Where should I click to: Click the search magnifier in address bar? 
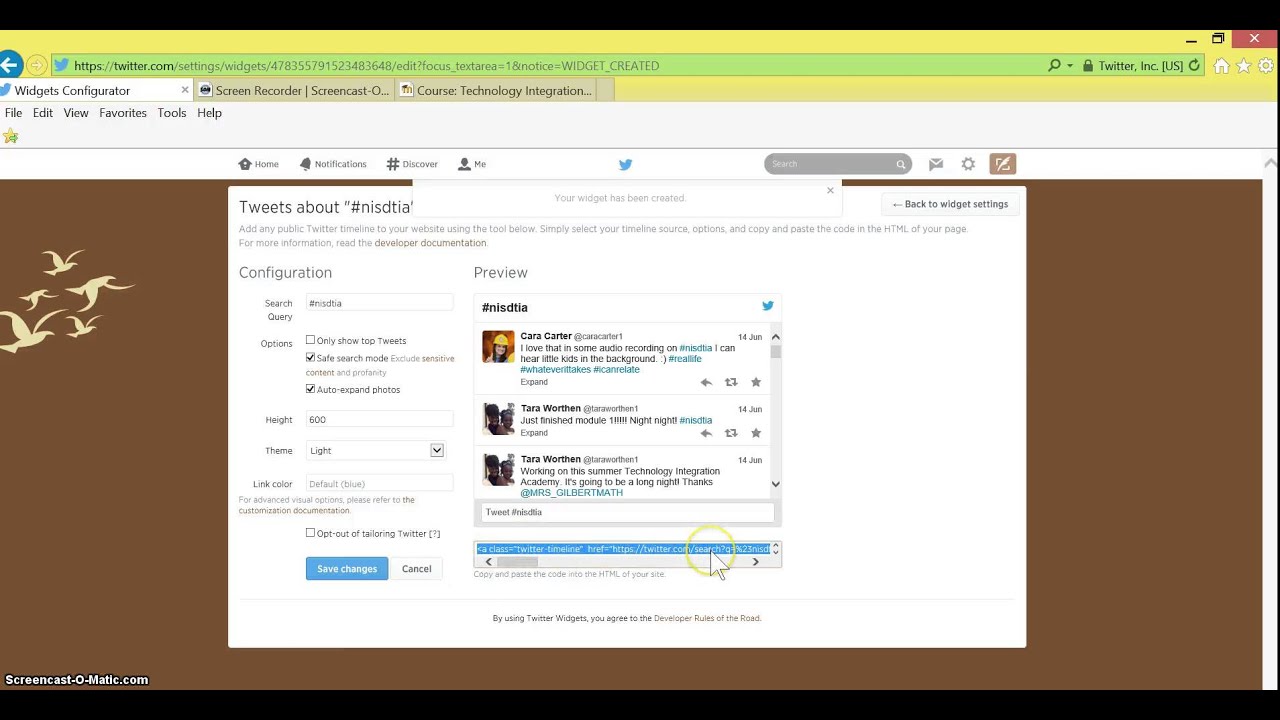point(1054,66)
